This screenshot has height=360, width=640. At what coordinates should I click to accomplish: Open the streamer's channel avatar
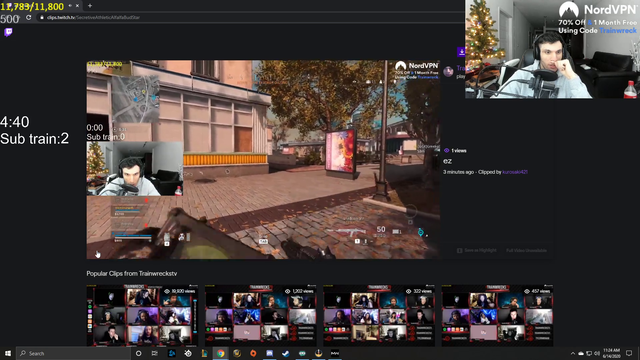pos(449,71)
